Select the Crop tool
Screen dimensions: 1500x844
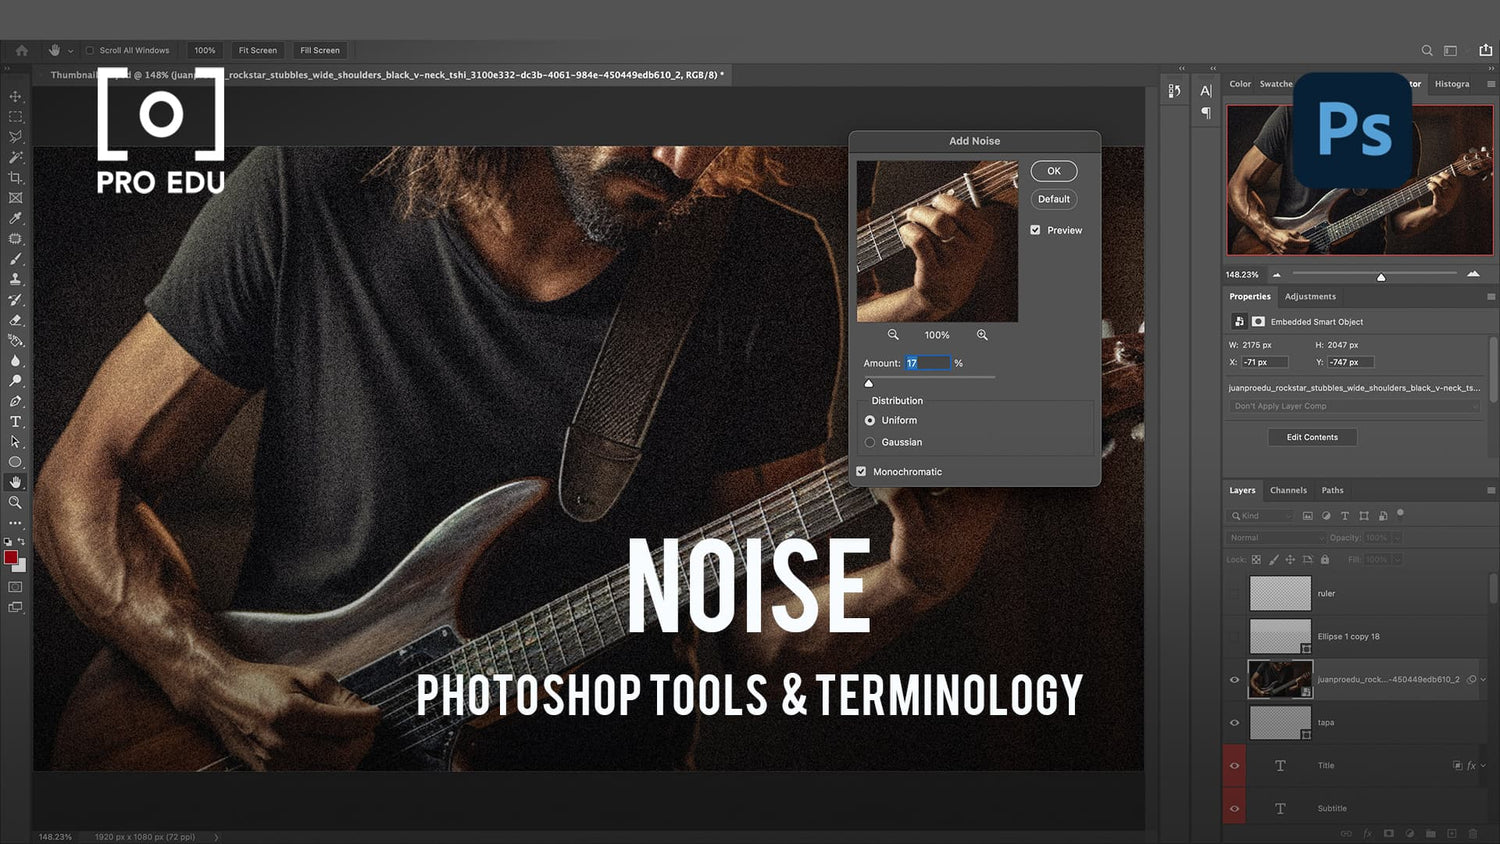(x=15, y=177)
